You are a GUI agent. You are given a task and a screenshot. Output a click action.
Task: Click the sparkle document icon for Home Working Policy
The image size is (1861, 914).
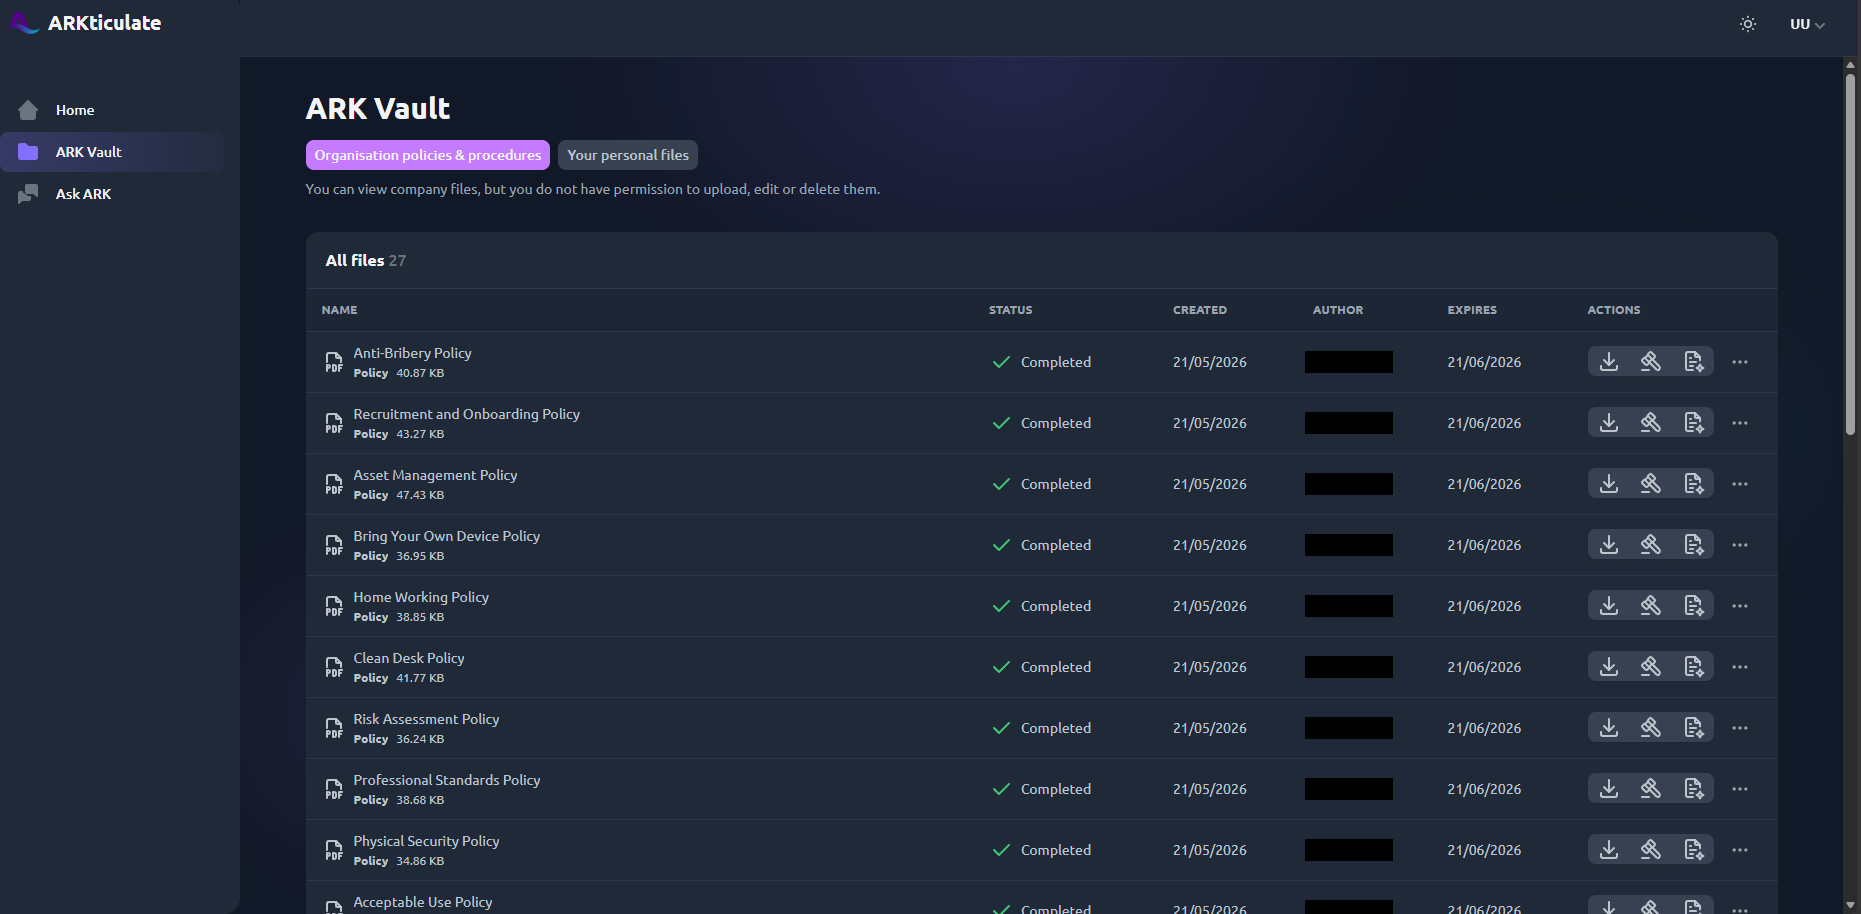(x=1694, y=606)
